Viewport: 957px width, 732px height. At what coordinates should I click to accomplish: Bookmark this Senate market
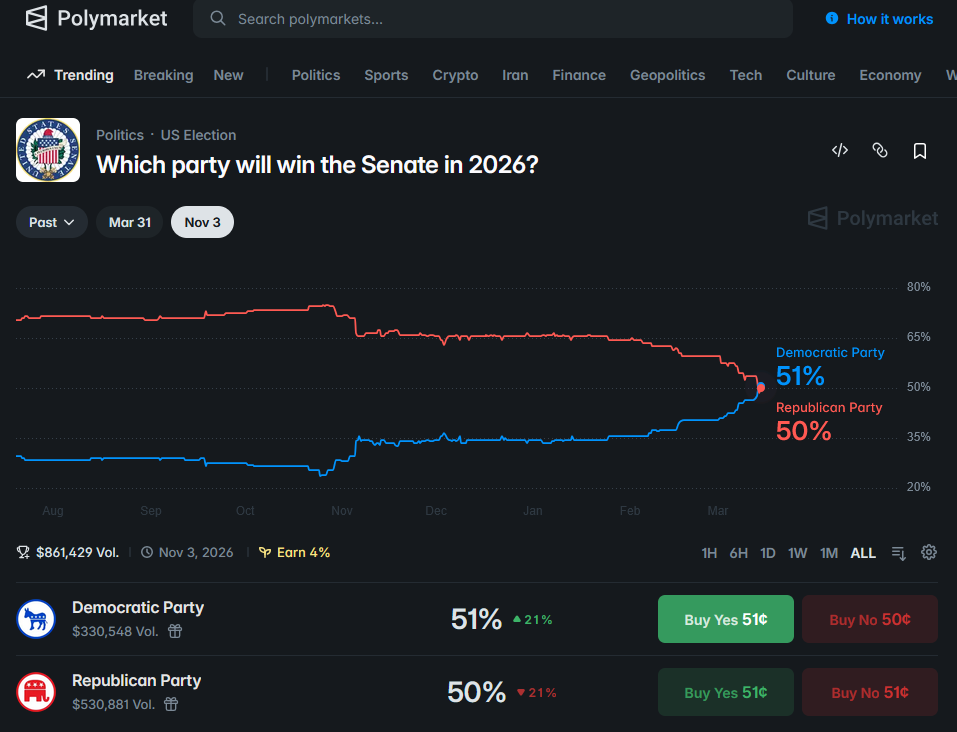920,151
